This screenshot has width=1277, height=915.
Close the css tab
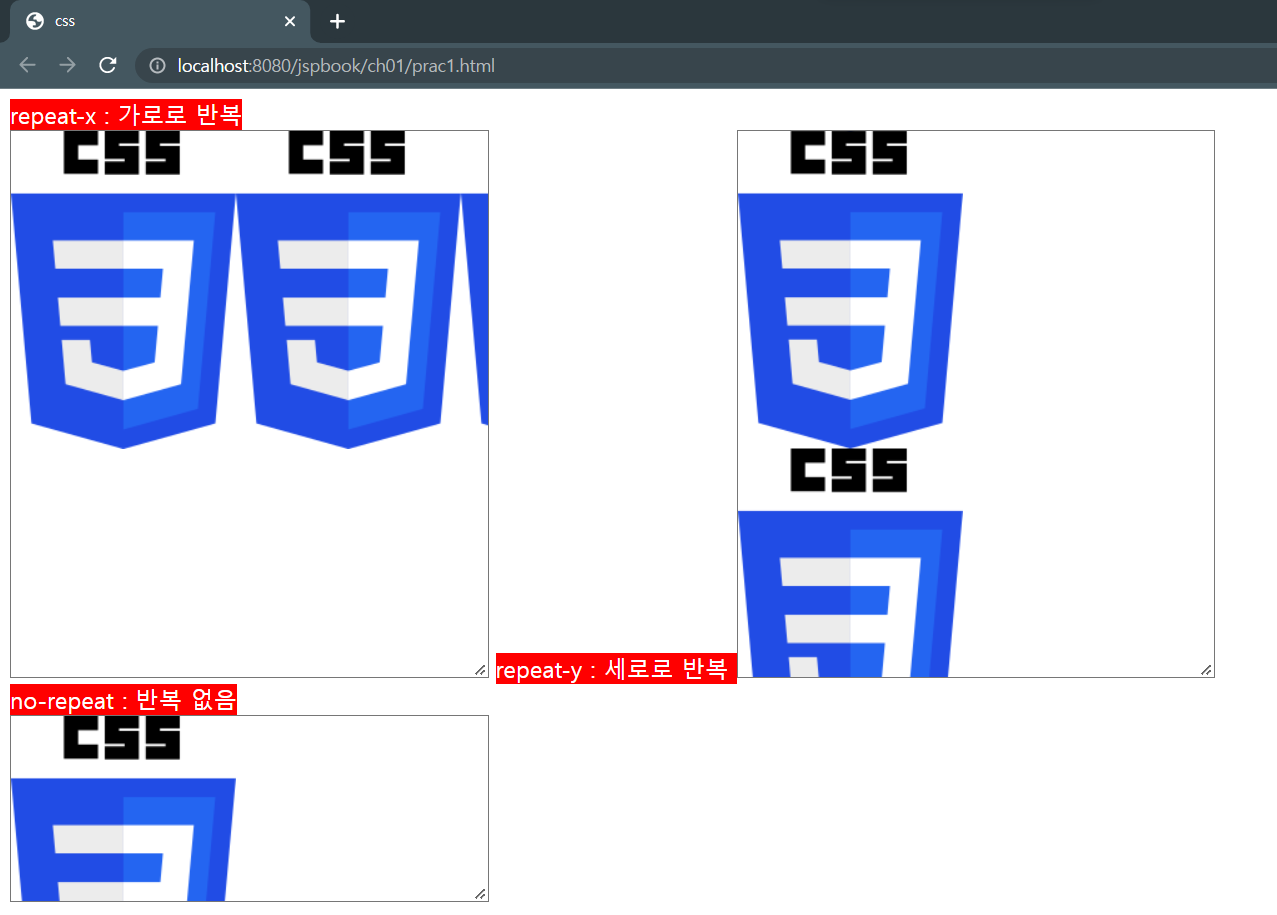tap(290, 21)
